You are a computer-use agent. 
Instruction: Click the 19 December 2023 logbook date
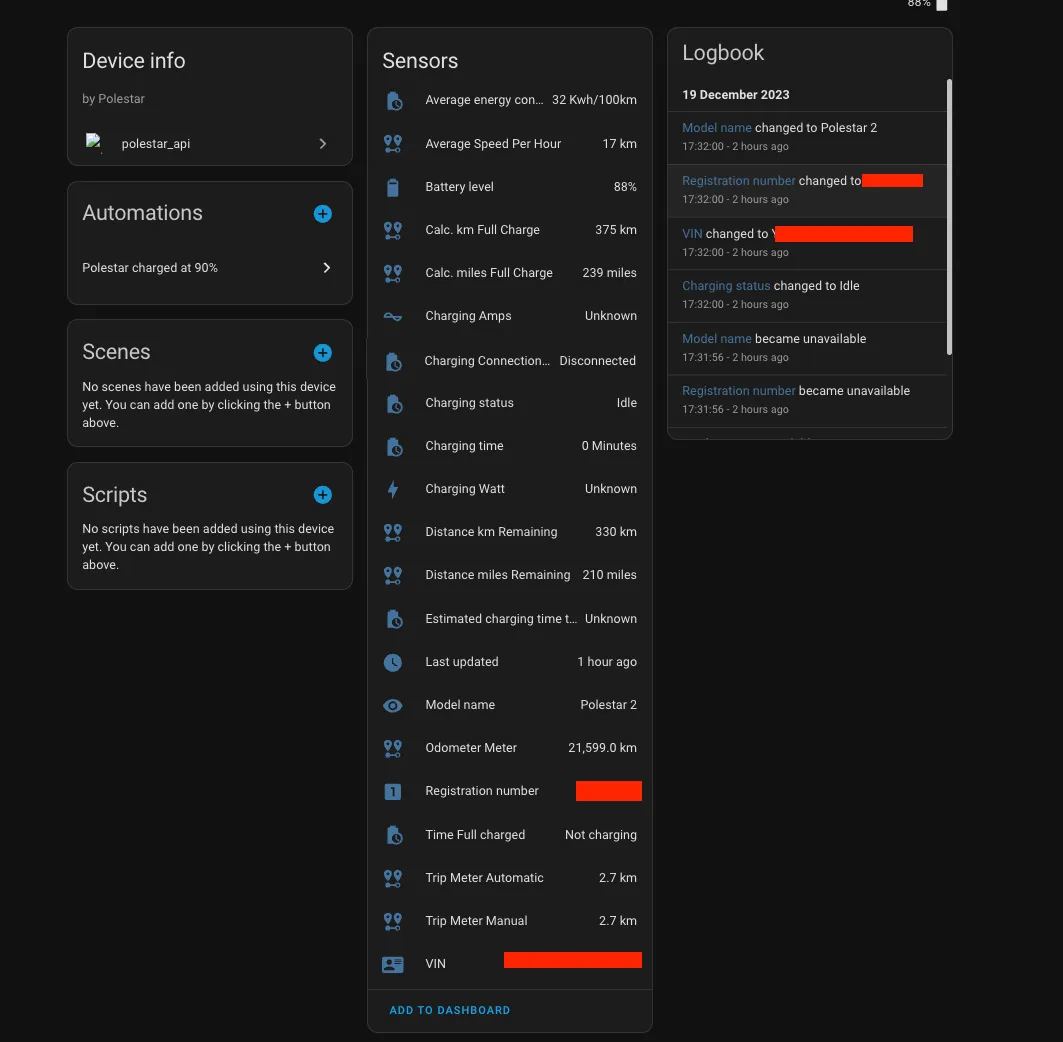(x=736, y=95)
